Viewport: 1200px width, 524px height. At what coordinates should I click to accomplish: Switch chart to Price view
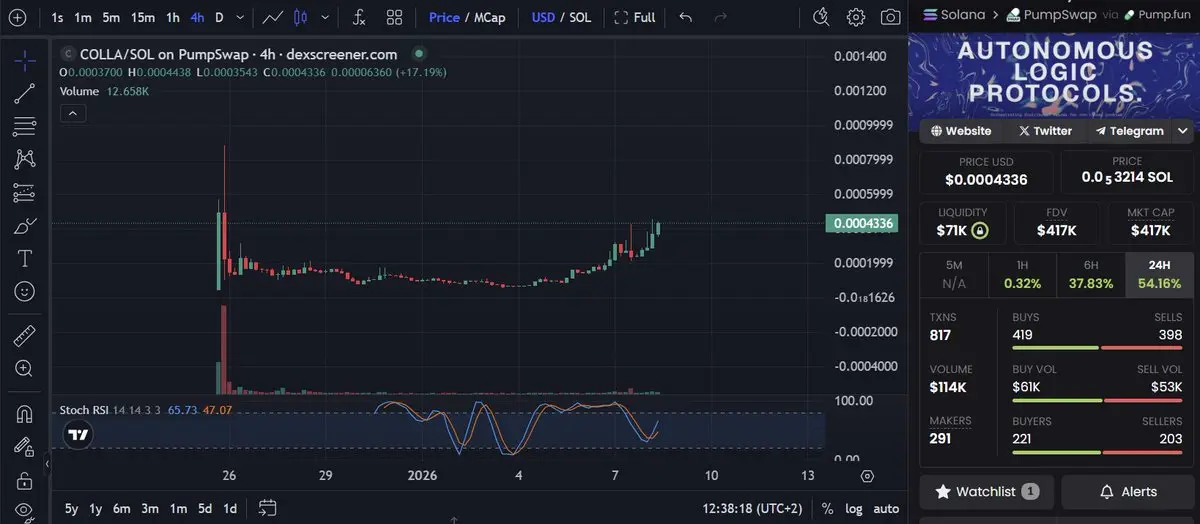444,17
